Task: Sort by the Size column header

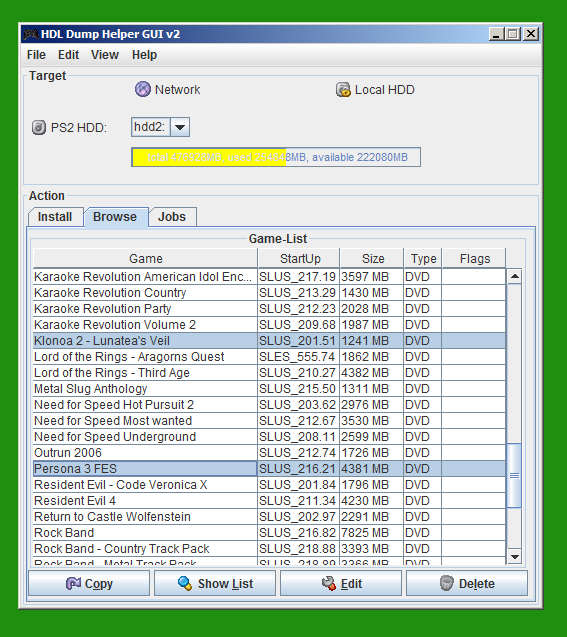Action: point(372,259)
